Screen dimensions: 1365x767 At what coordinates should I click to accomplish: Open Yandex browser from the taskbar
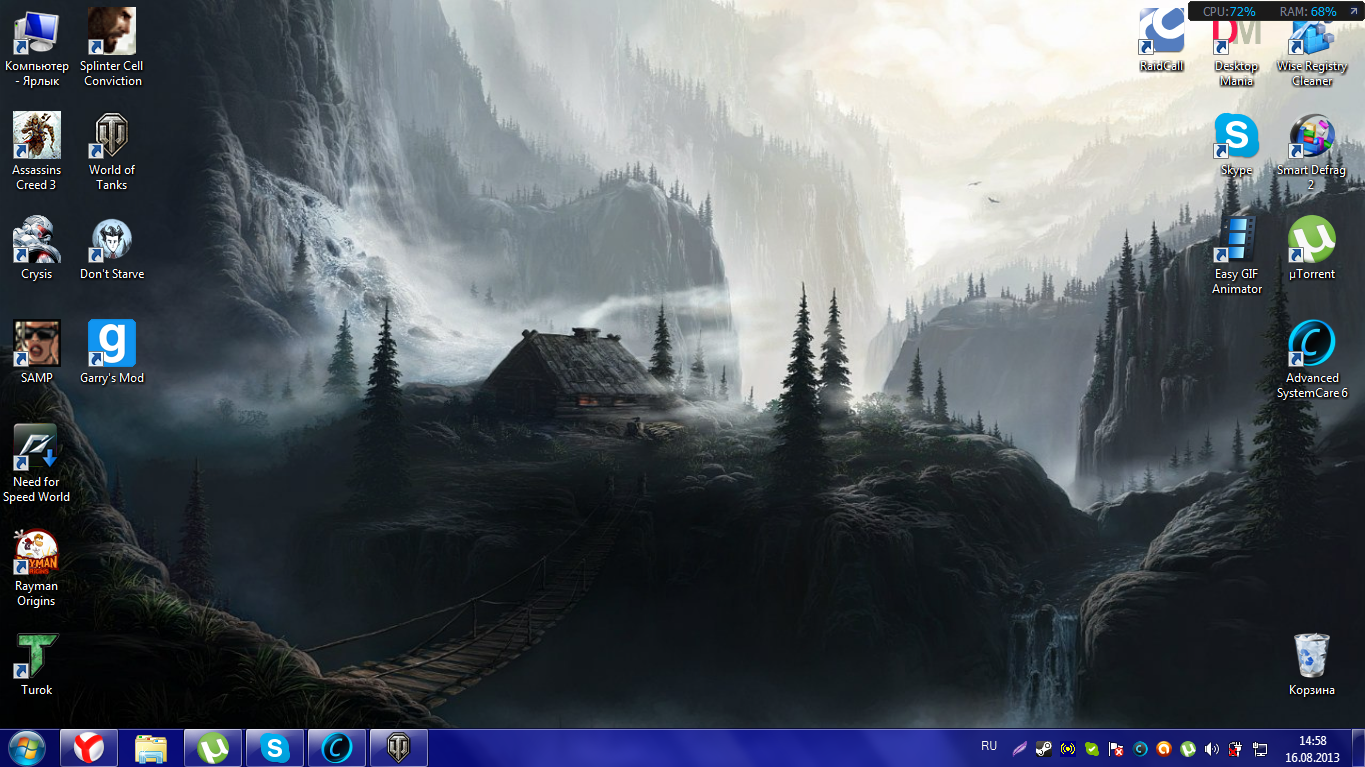(89, 748)
